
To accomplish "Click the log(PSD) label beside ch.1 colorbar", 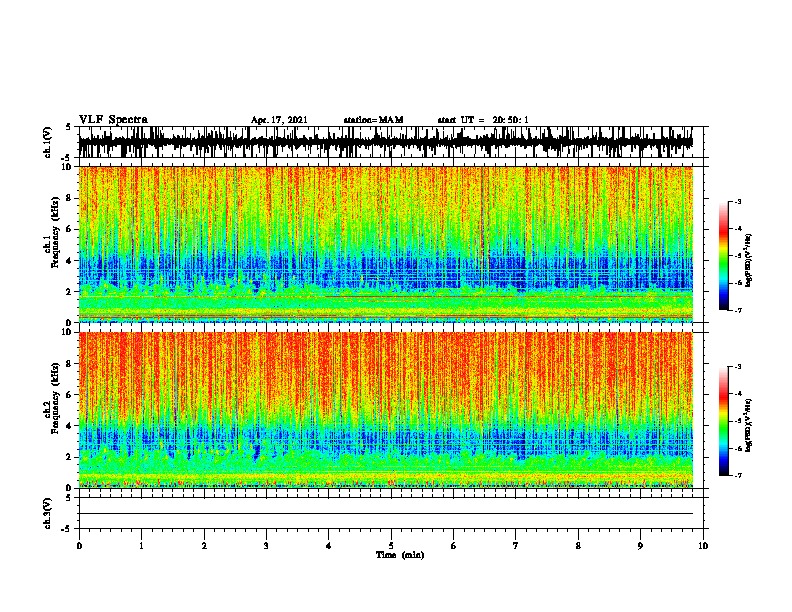I will tap(749, 261).
